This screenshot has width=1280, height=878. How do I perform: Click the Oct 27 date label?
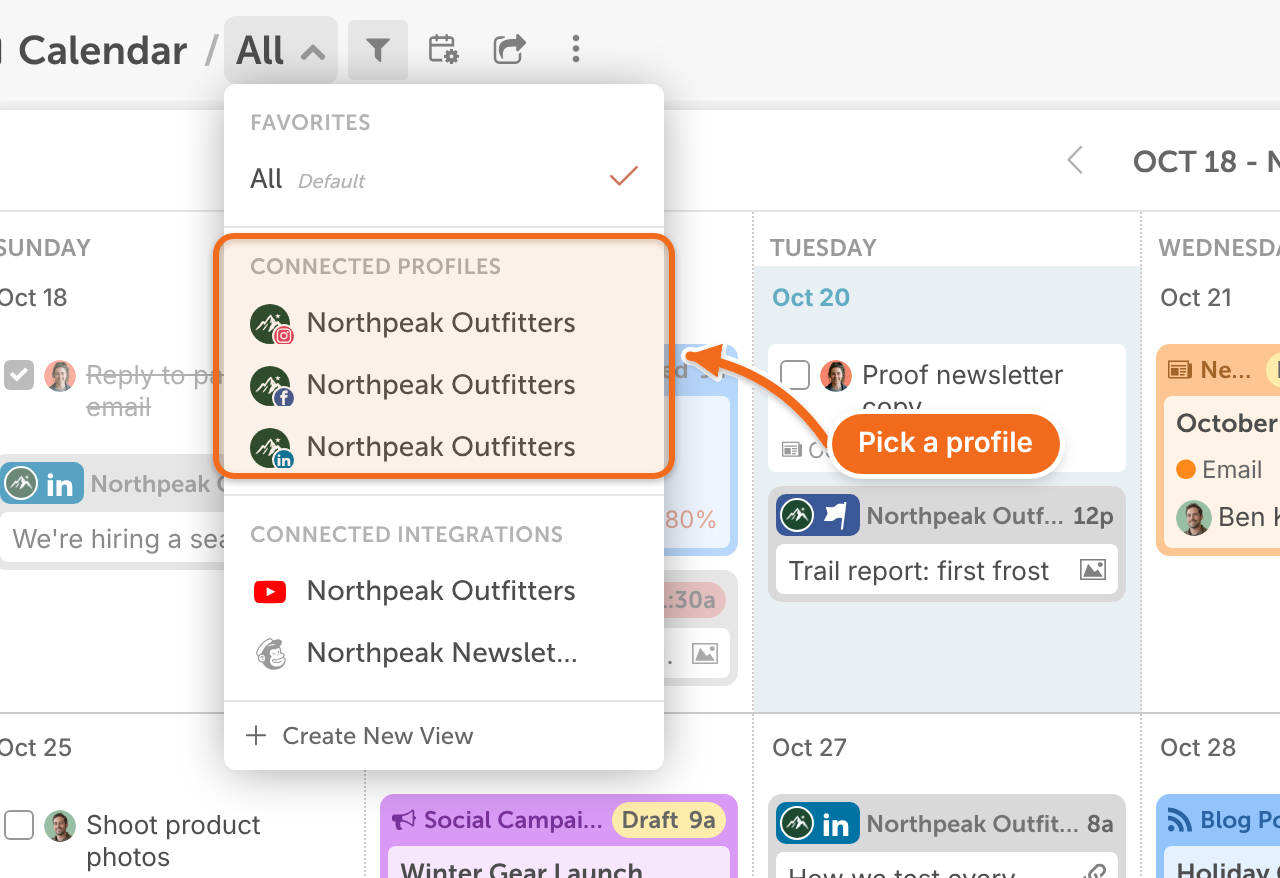[x=809, y=748]
